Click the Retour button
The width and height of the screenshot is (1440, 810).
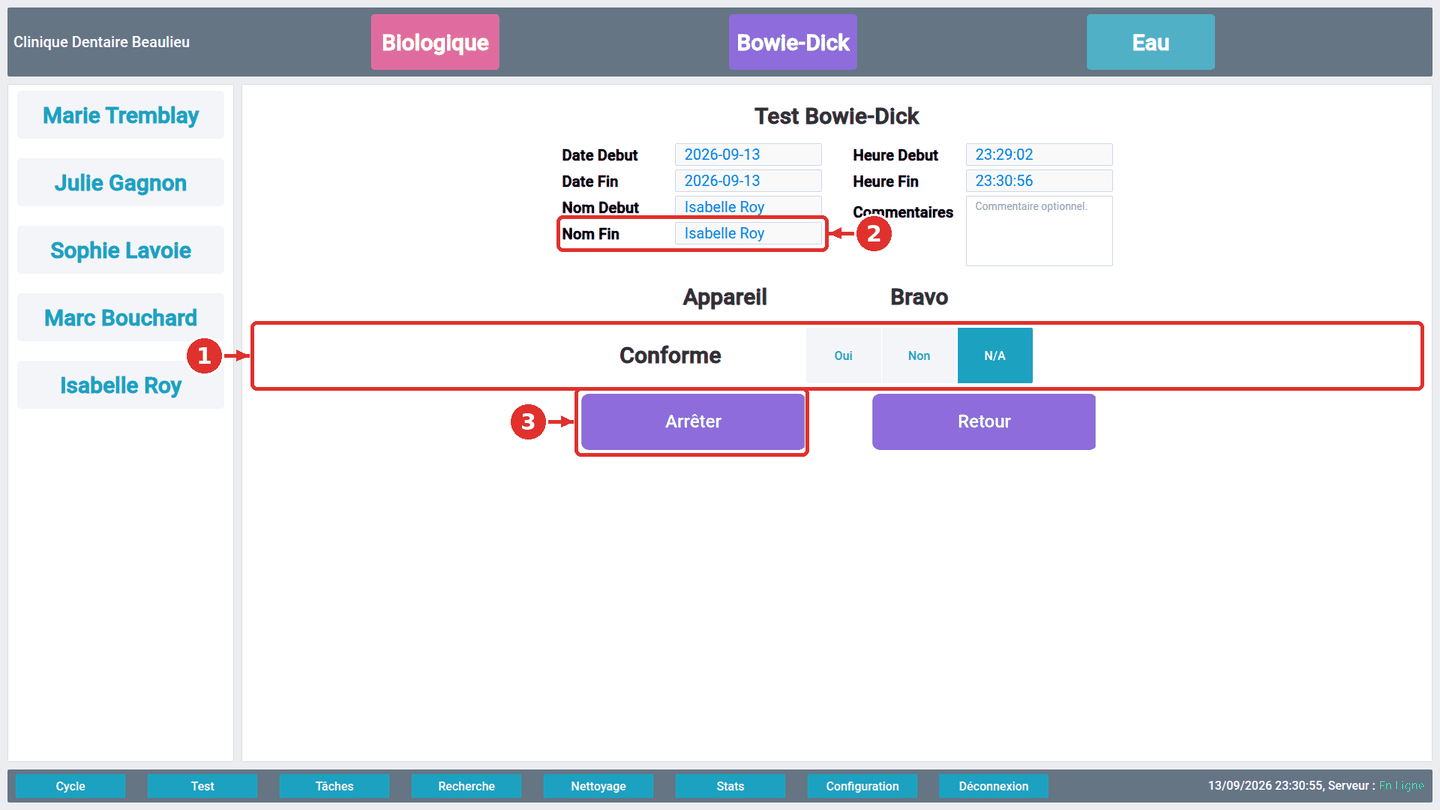[x=984, y=422]
